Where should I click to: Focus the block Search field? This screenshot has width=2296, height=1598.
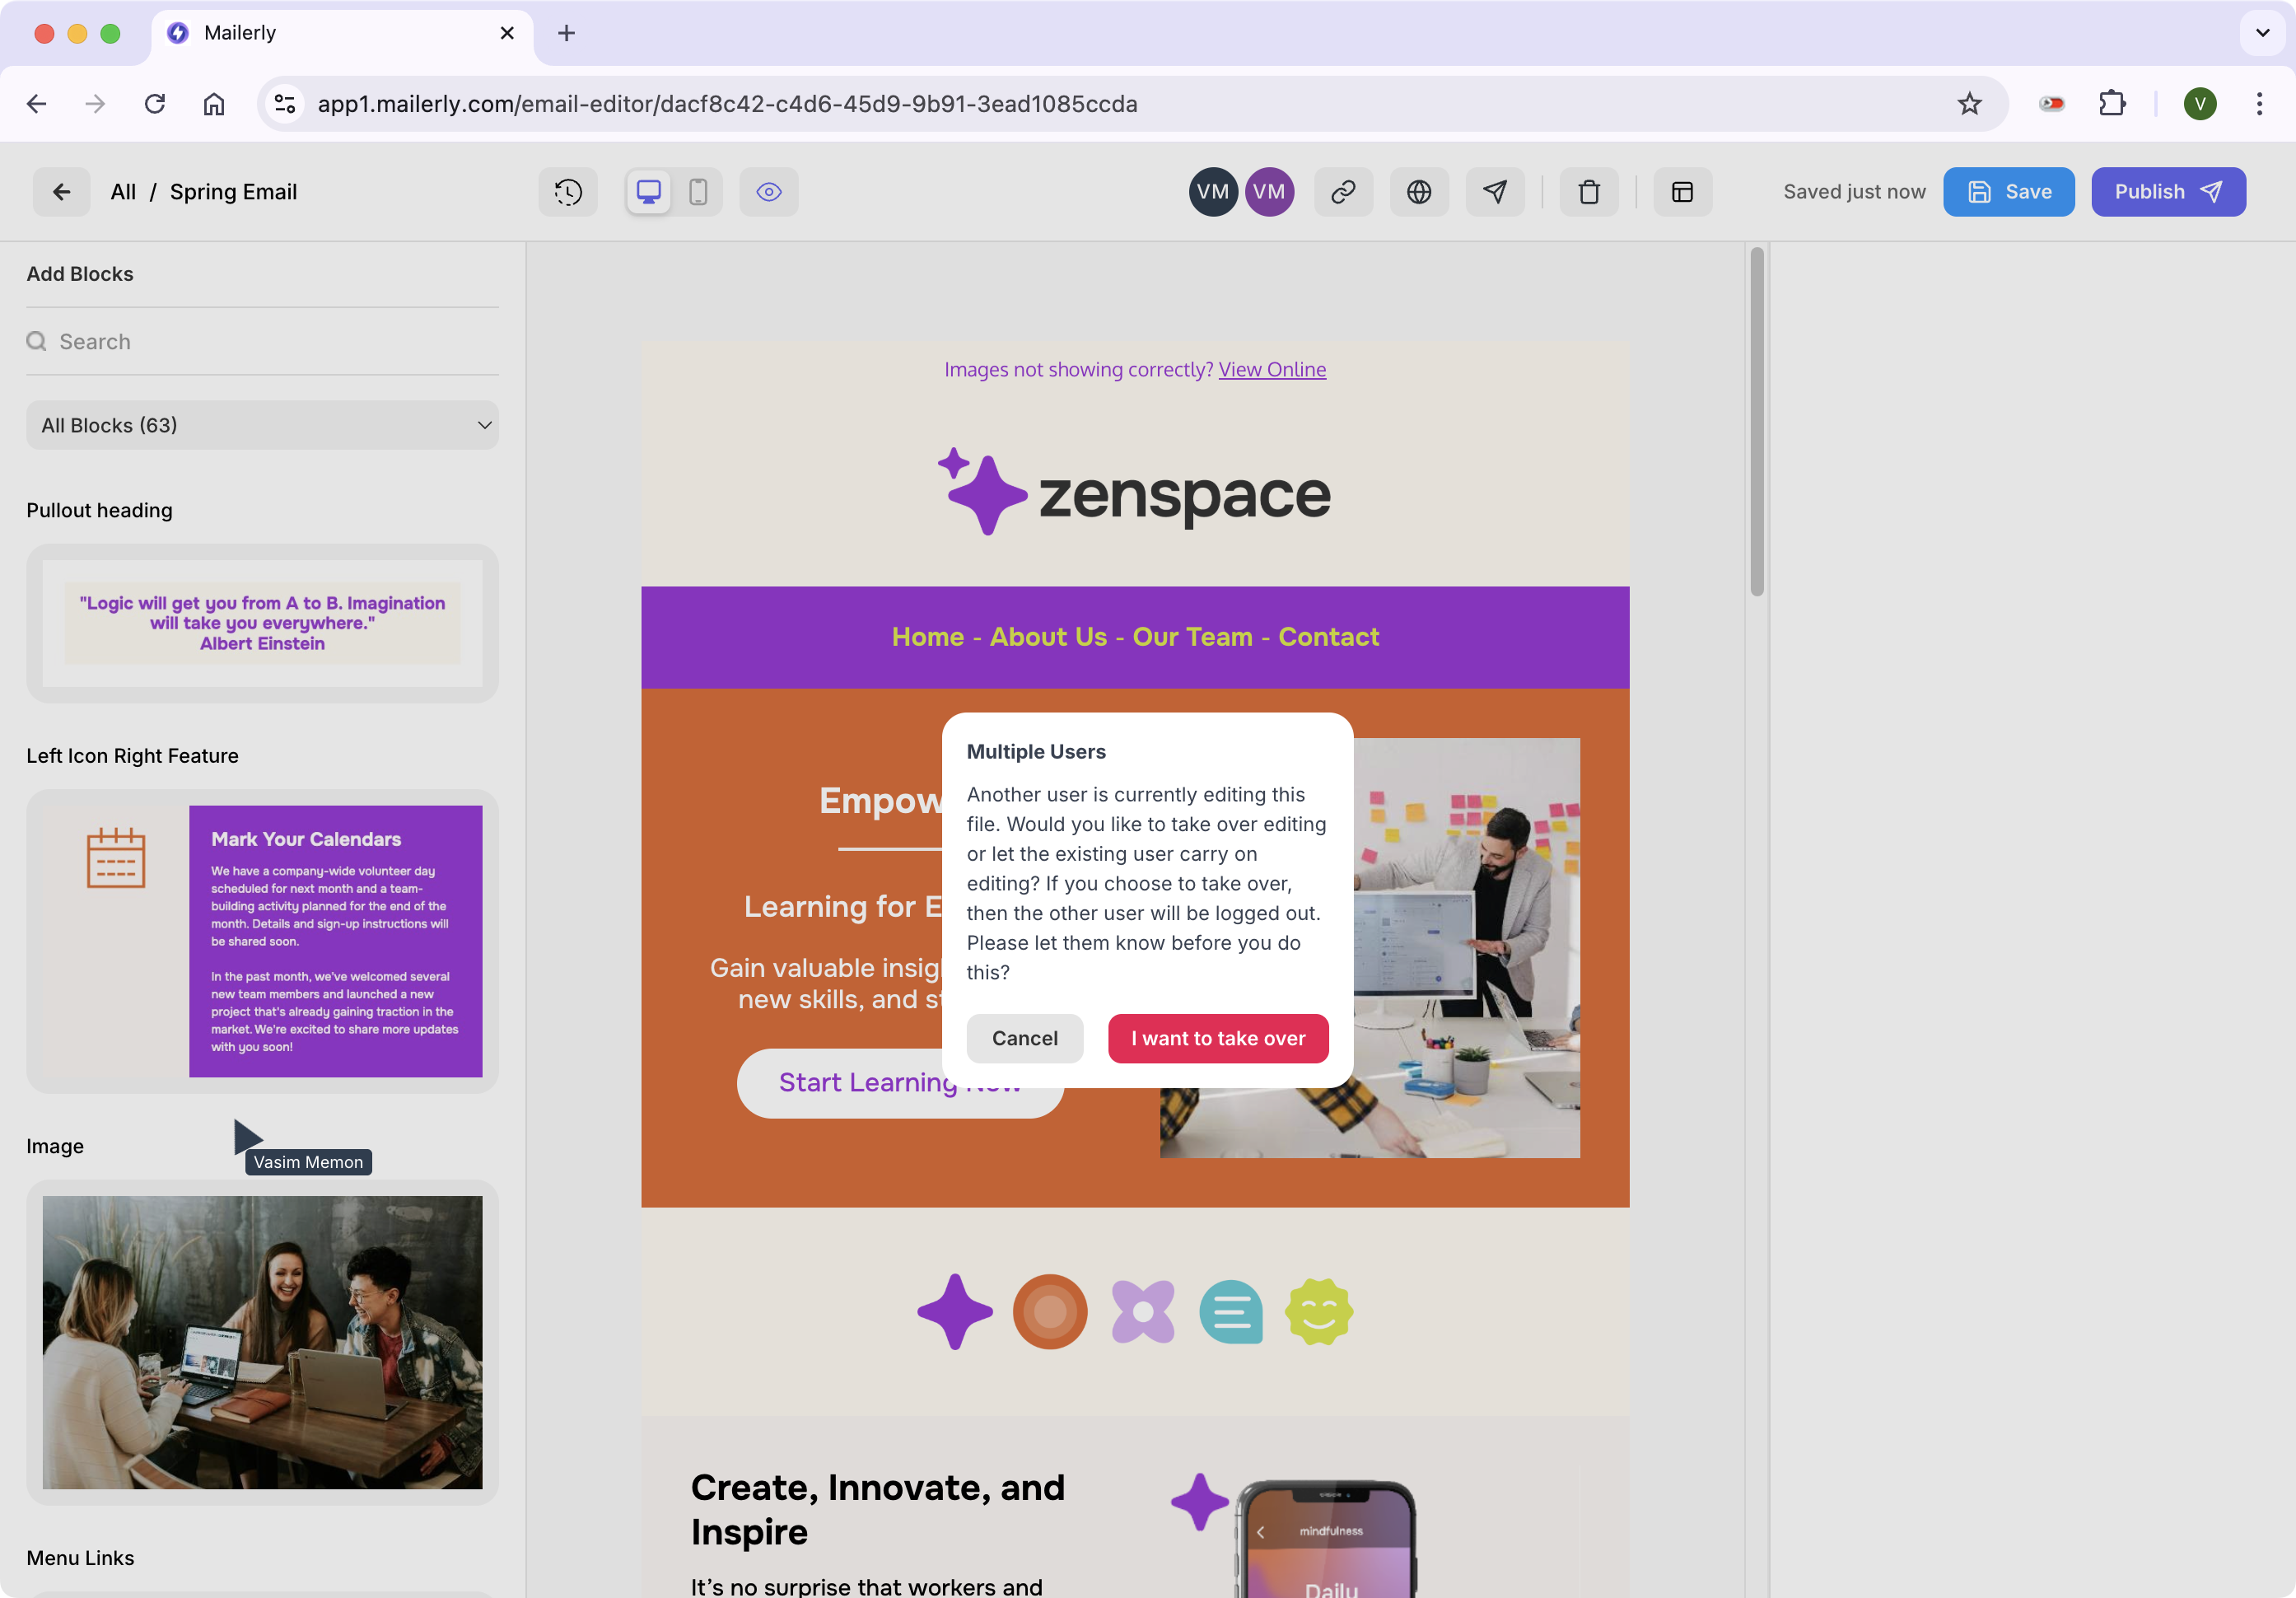point(270,342)
